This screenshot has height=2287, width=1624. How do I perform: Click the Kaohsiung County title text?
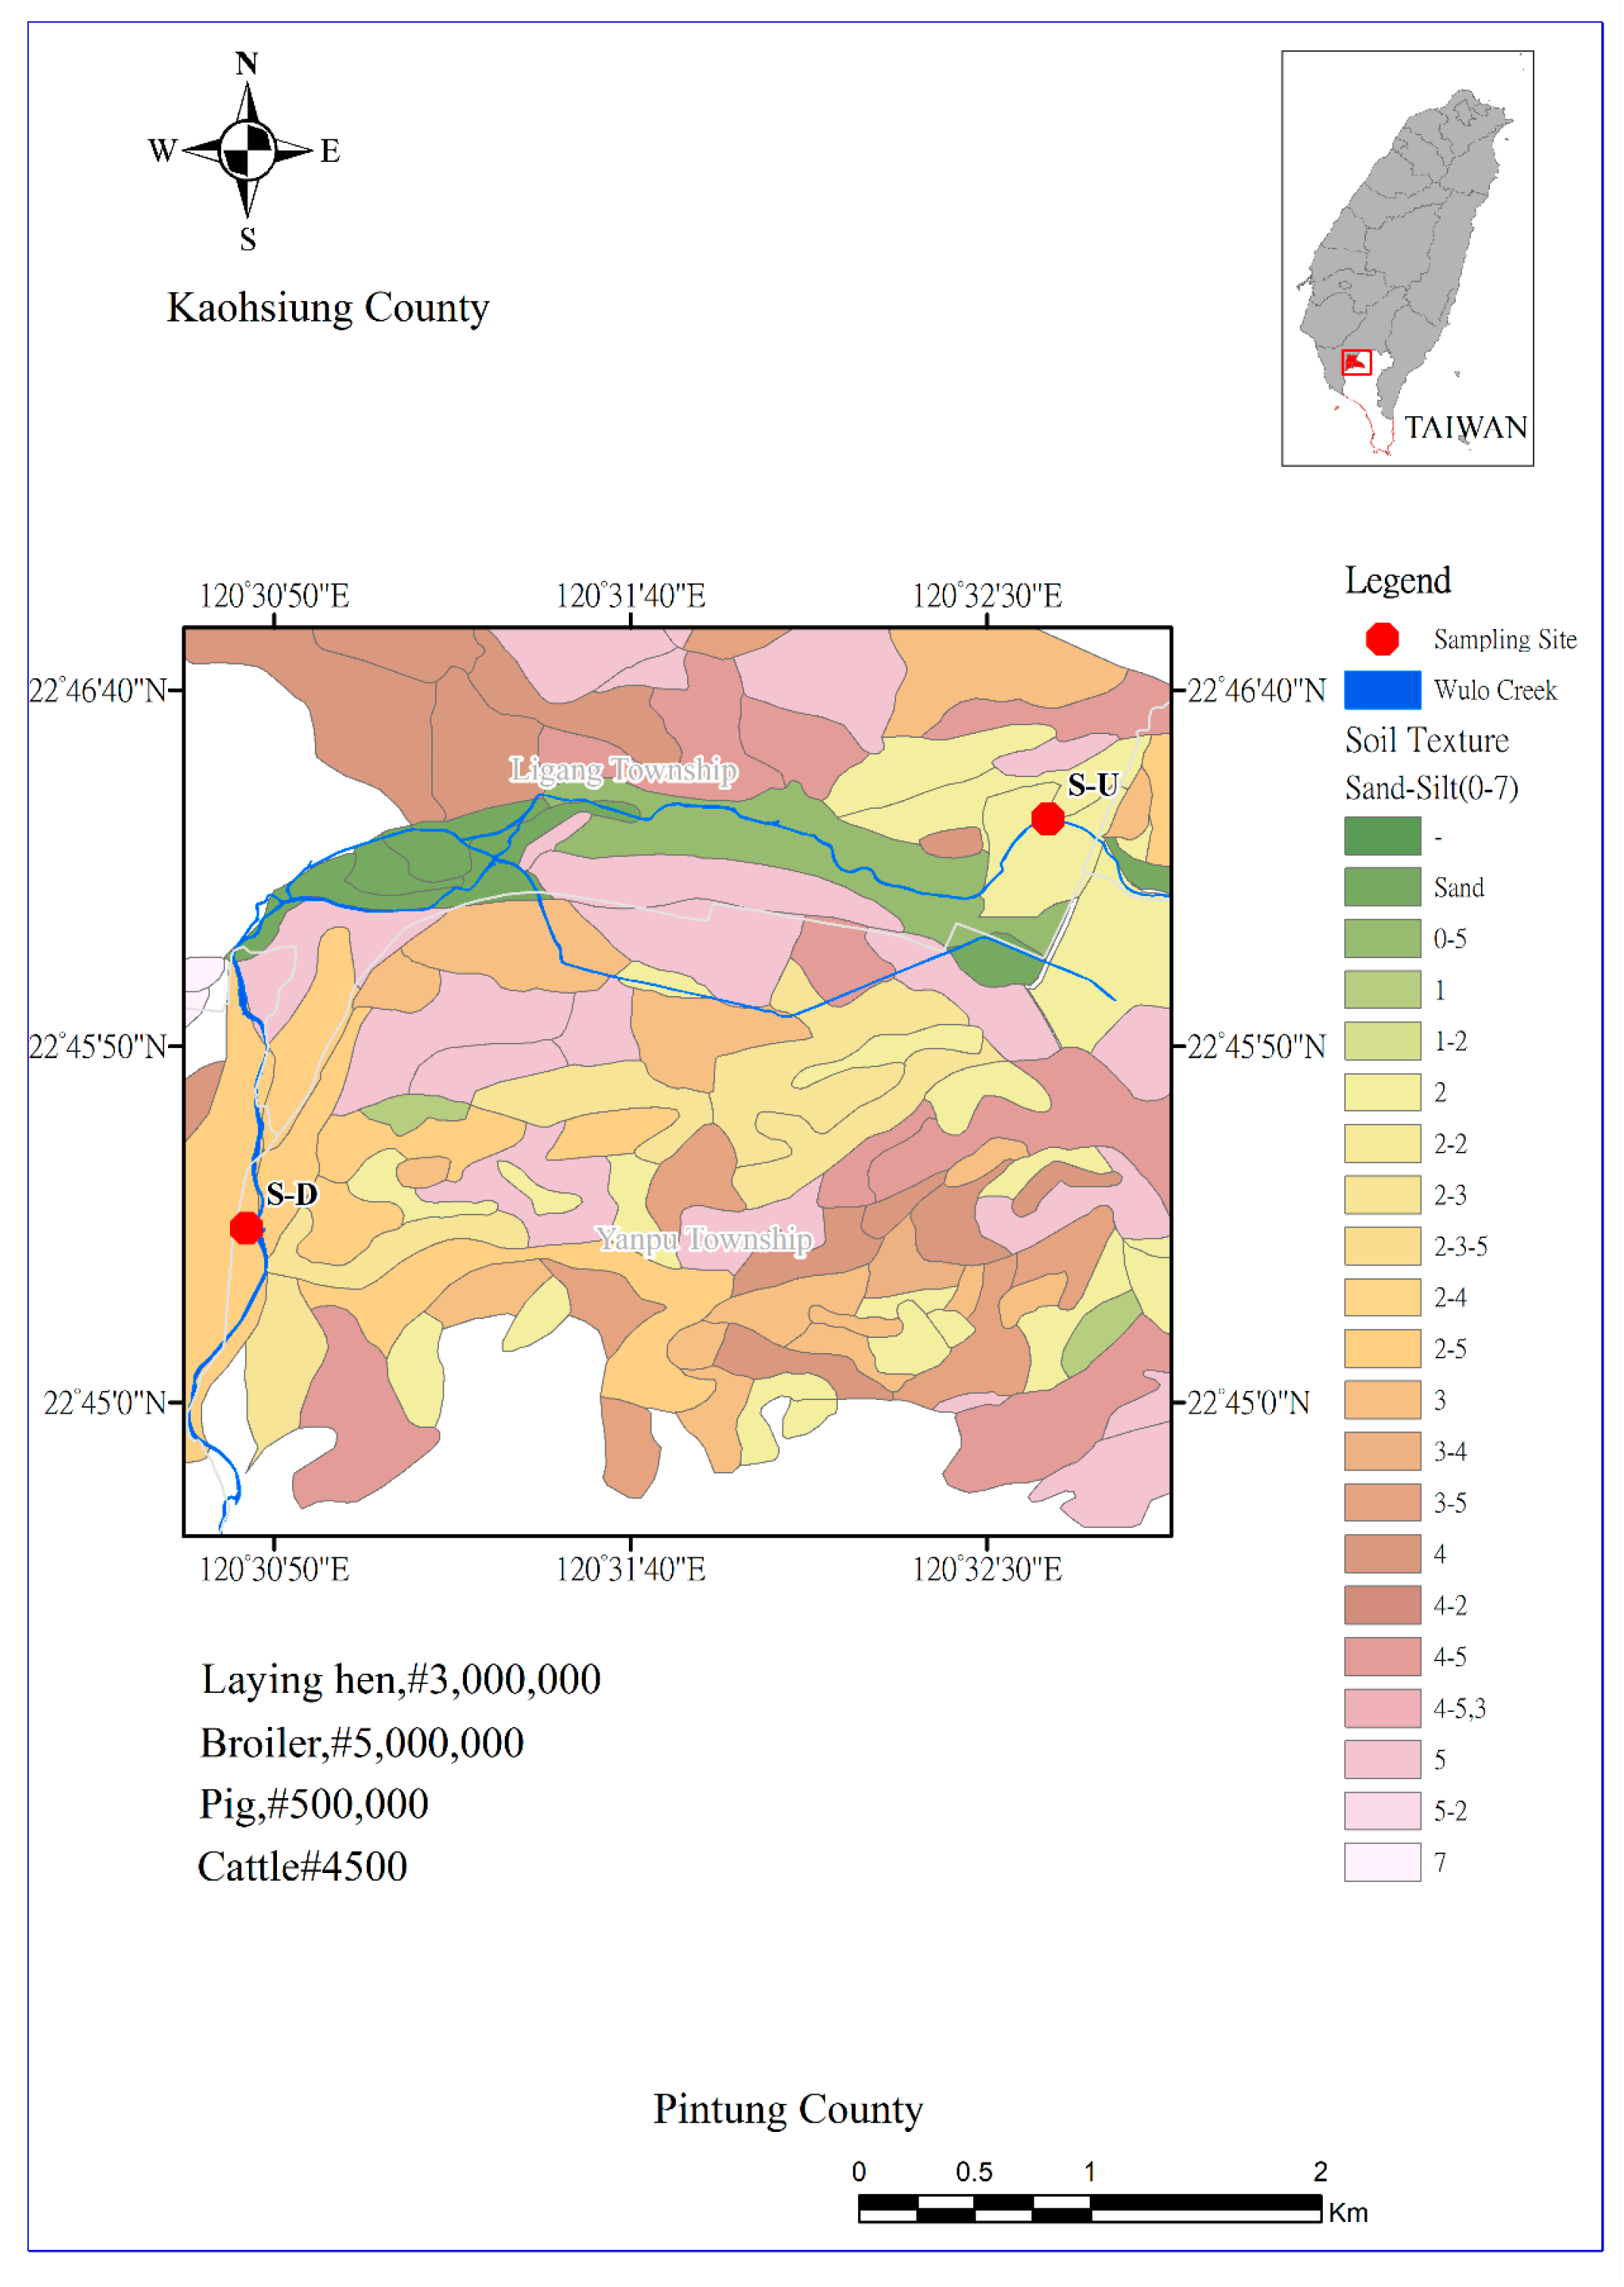tap(328, 307)
